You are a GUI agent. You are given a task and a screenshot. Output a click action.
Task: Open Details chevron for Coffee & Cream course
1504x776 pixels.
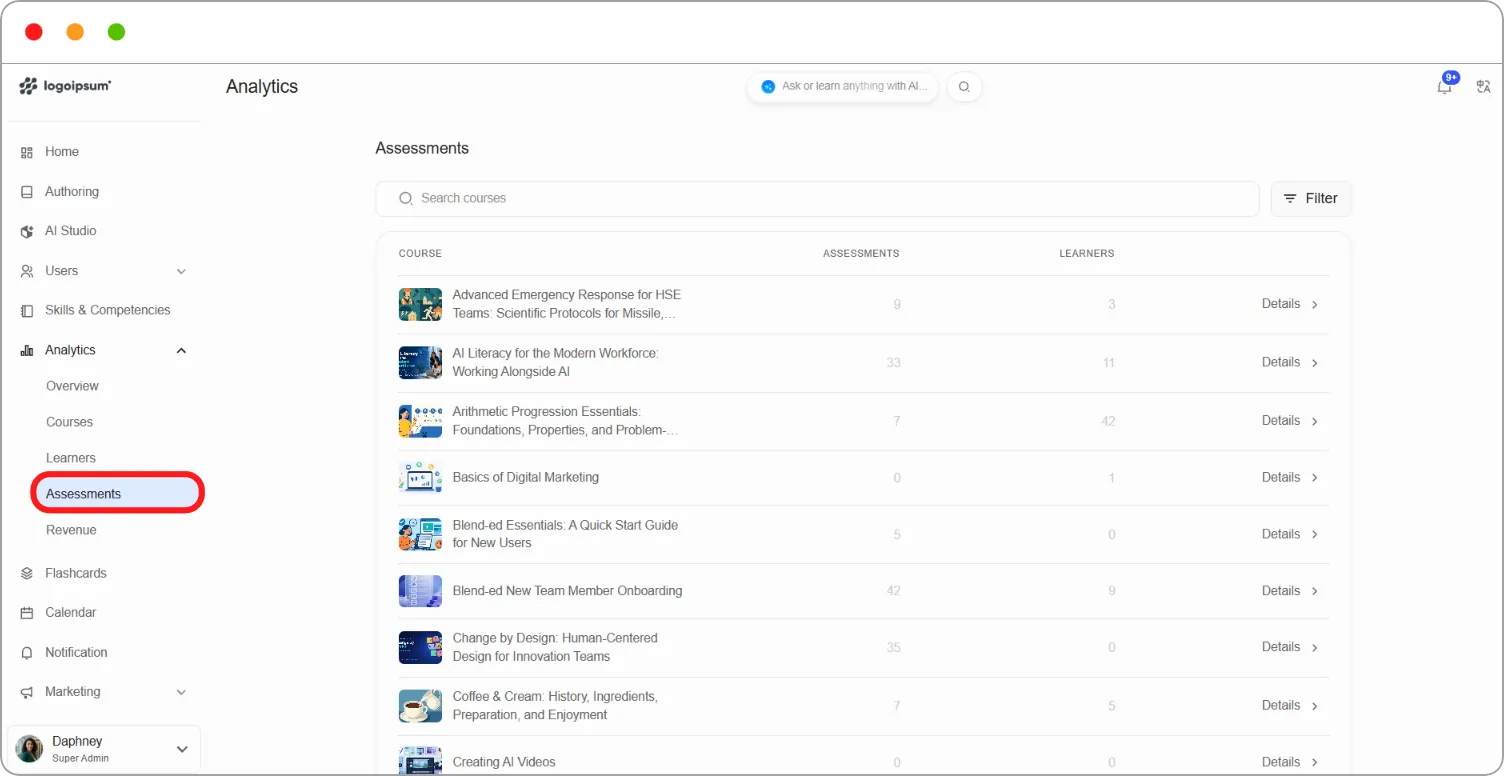(x=1315, y=706)
